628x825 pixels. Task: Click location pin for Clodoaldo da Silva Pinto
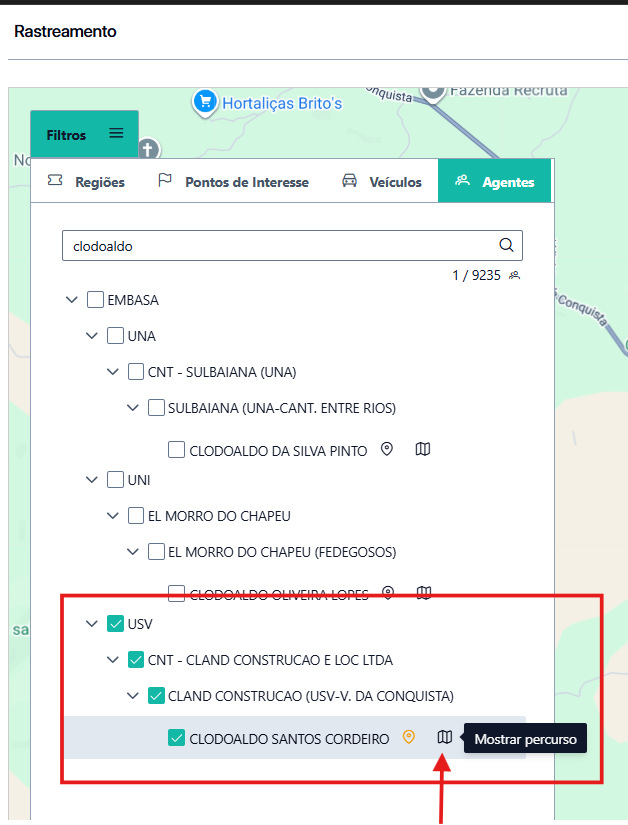[387, 450]
